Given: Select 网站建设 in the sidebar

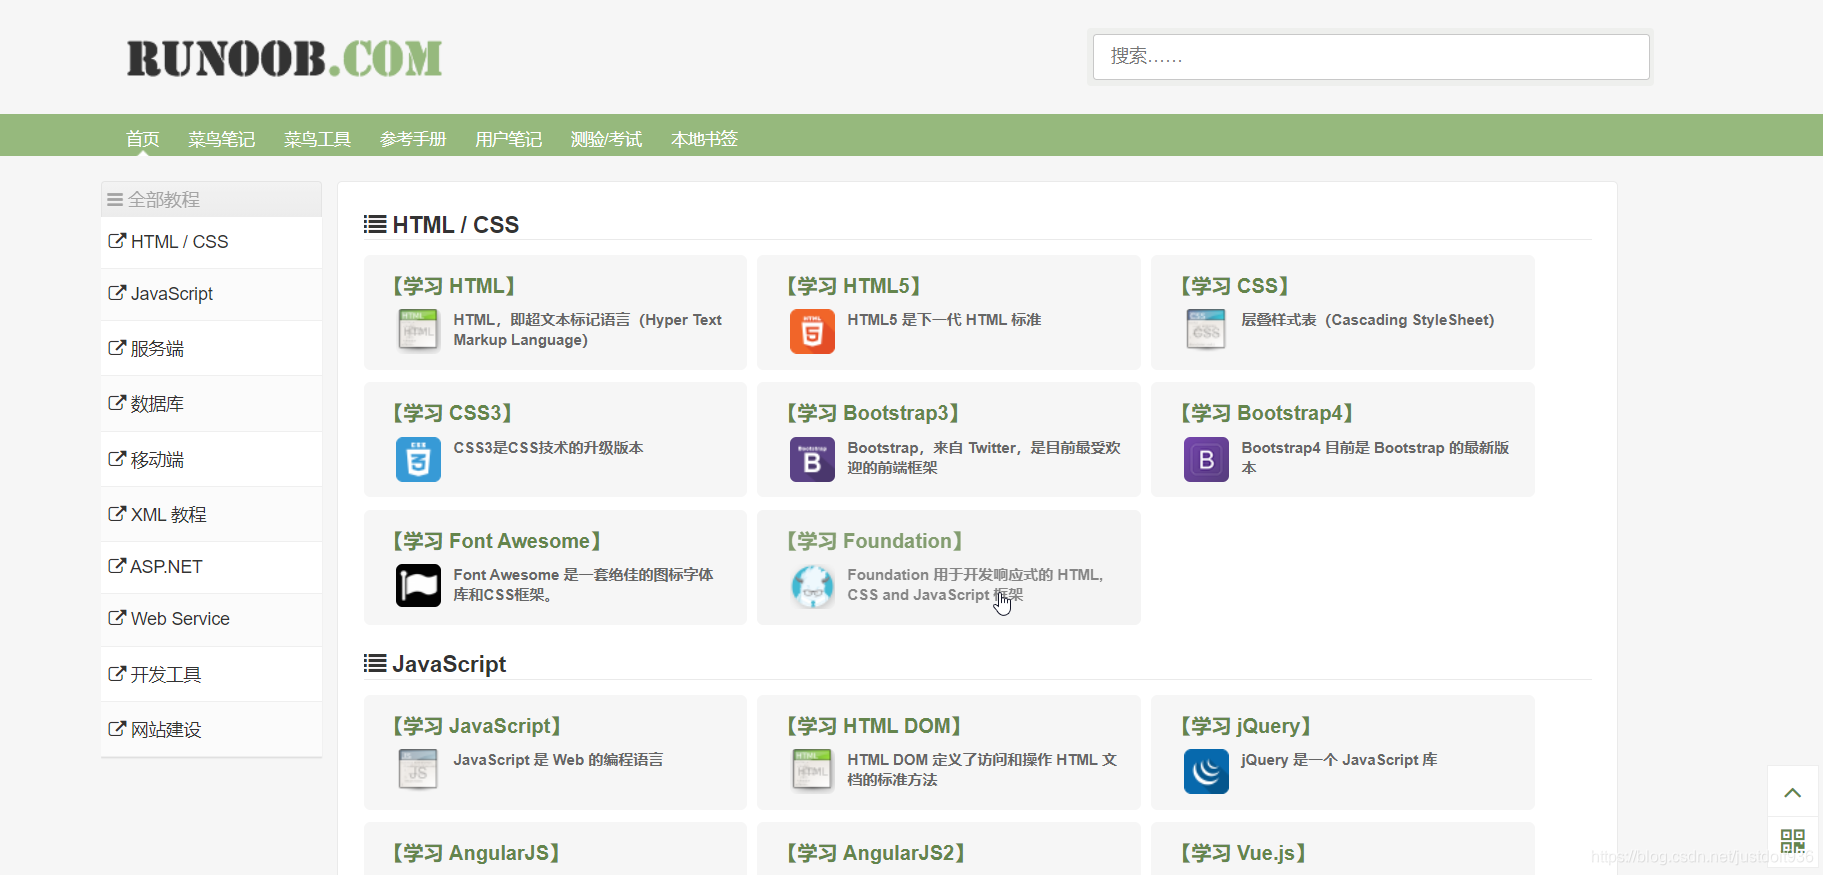Looking at the screenshot, I should click(211, 729).
